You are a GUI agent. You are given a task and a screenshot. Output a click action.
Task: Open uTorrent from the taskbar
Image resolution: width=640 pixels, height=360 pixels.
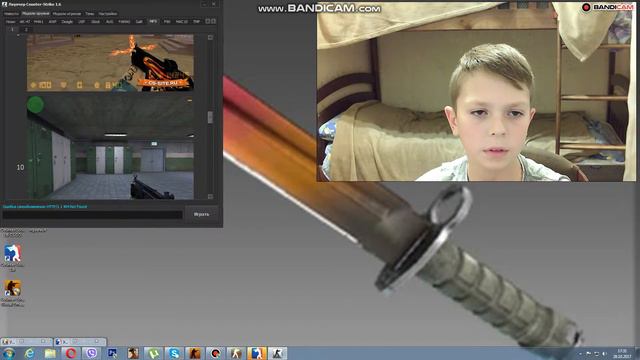click(153, 353)
